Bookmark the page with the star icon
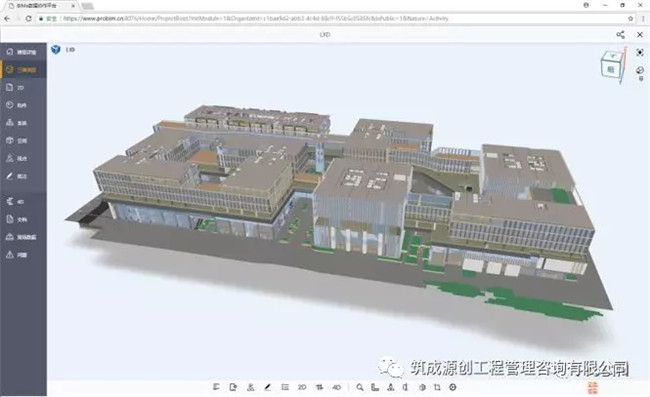Image resolution: width=650 pixels, height=397 pixels. click(631, 19)
